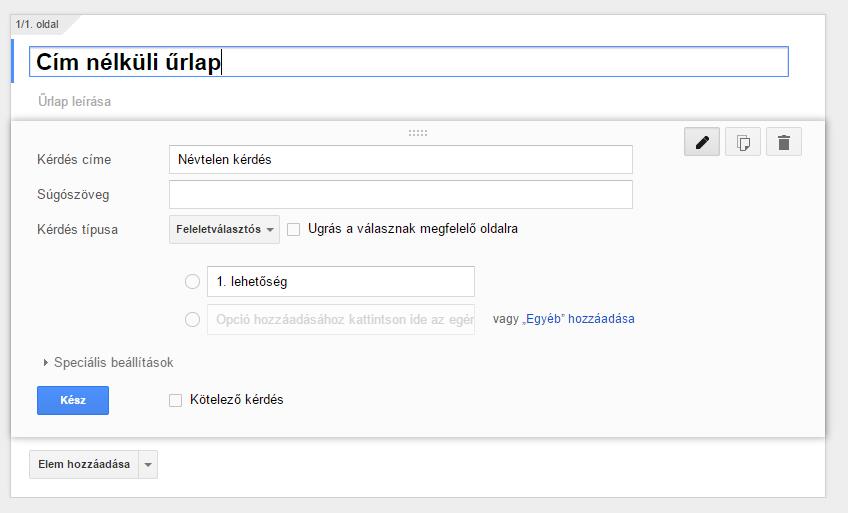Click the trash delete icon
The width and height of the screenshot is (848, 513).
tap(784, 142)
